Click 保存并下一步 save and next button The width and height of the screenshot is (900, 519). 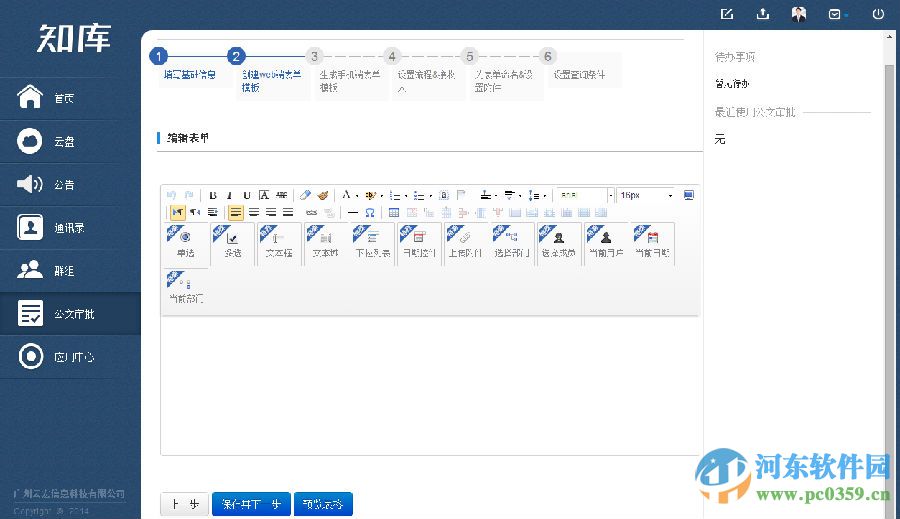coord(251,504)
